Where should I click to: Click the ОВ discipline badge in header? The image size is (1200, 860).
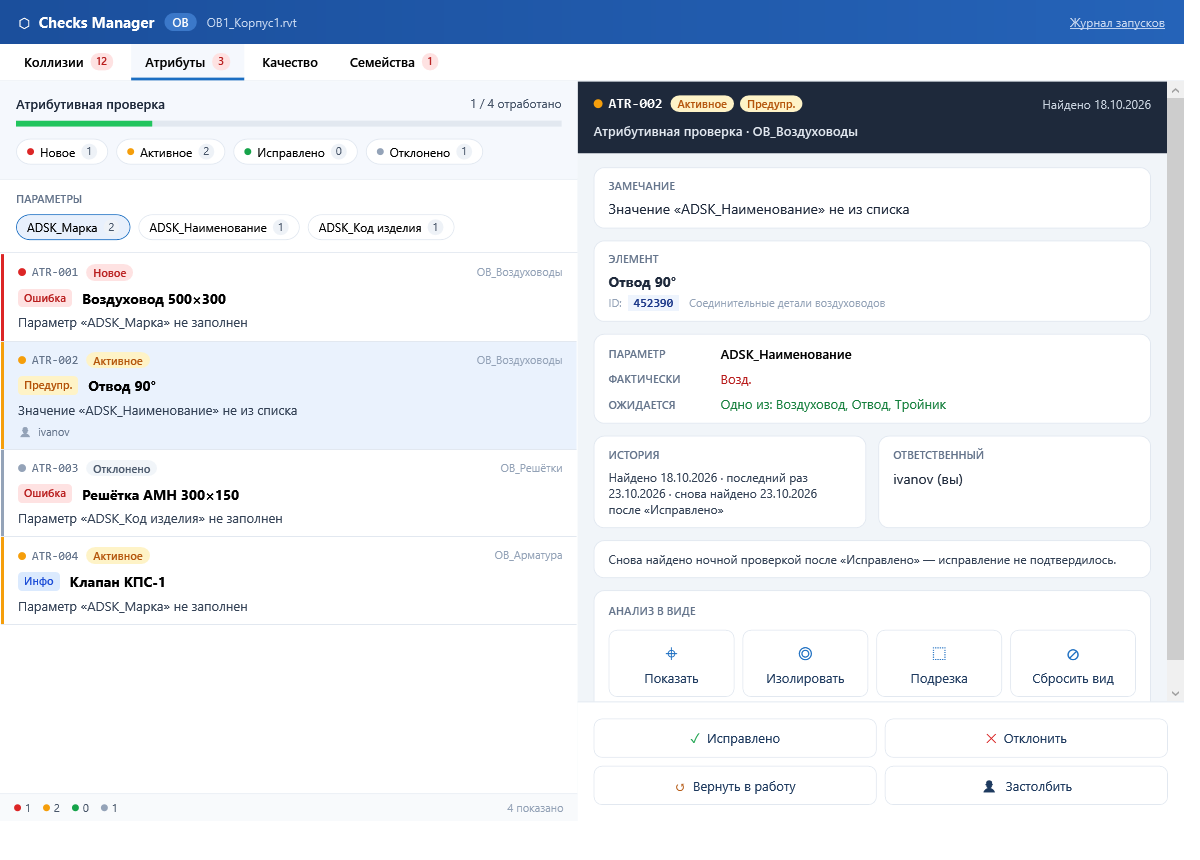point(180,23)
